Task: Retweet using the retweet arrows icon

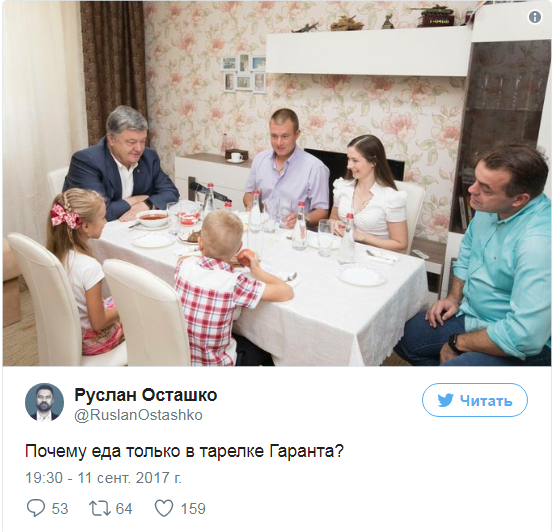Action: coord(99,508)
